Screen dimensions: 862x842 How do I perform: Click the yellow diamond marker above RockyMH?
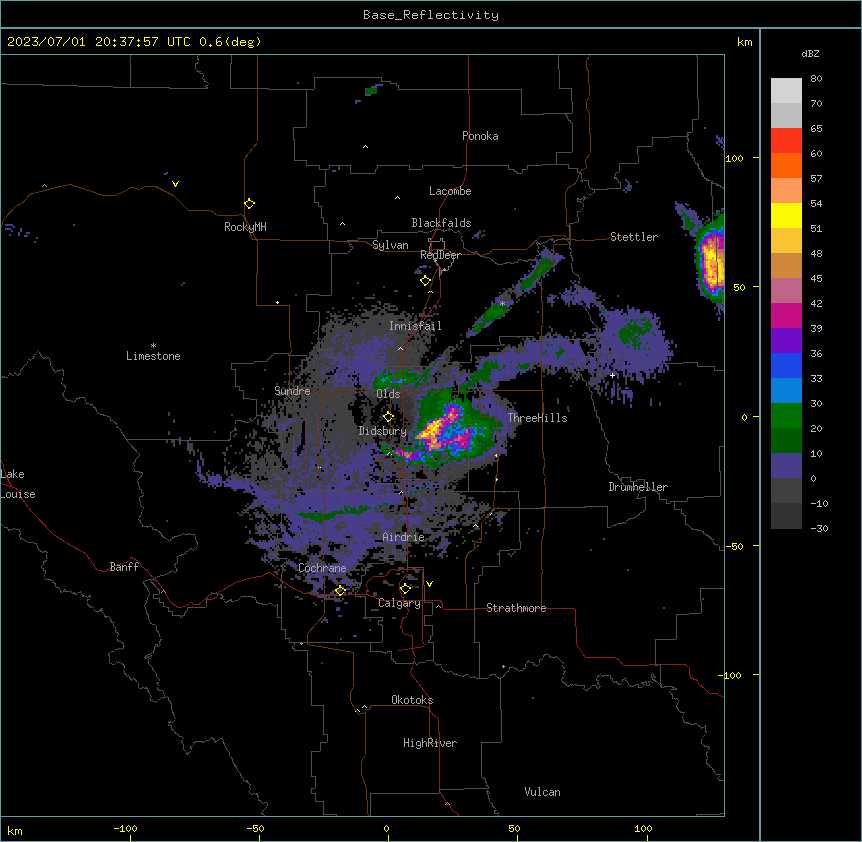249,204
